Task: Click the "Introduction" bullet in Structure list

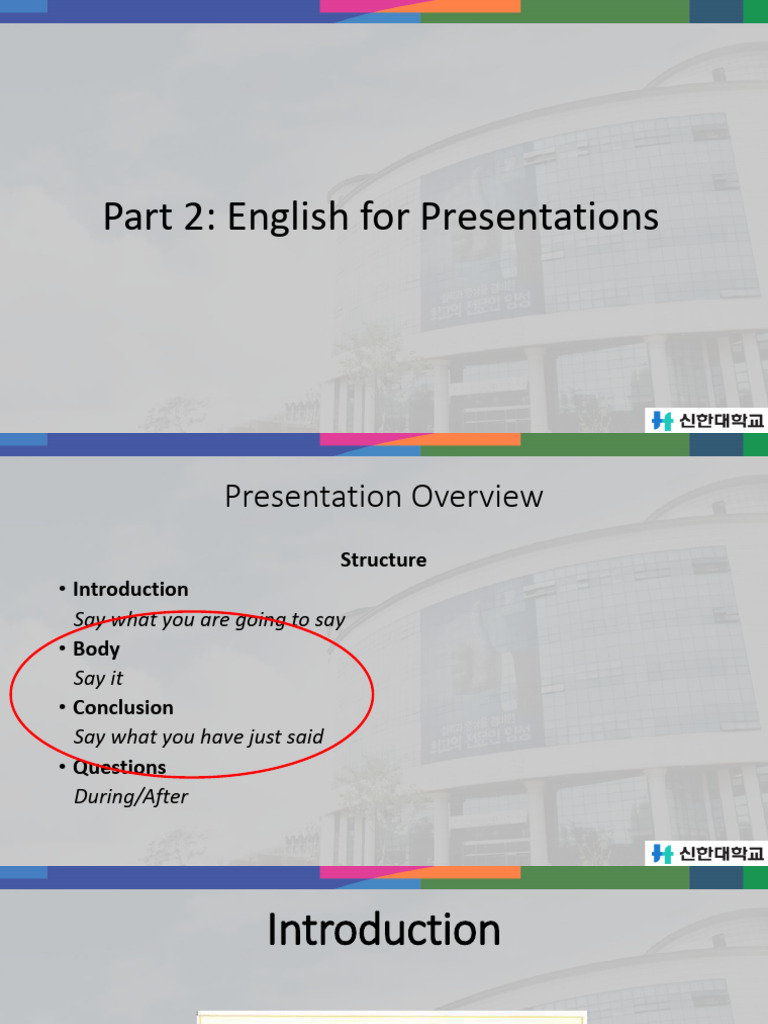Action: pyautogui.click(x=130, y=589)
